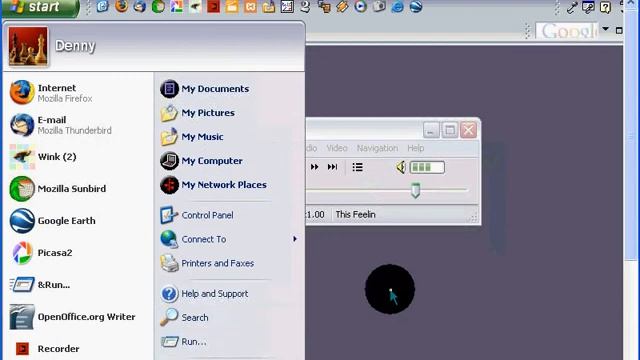The width and height of the screenshot is (640, 360).
Task: Mute audio with speaker icon
Action: point(401,167)
